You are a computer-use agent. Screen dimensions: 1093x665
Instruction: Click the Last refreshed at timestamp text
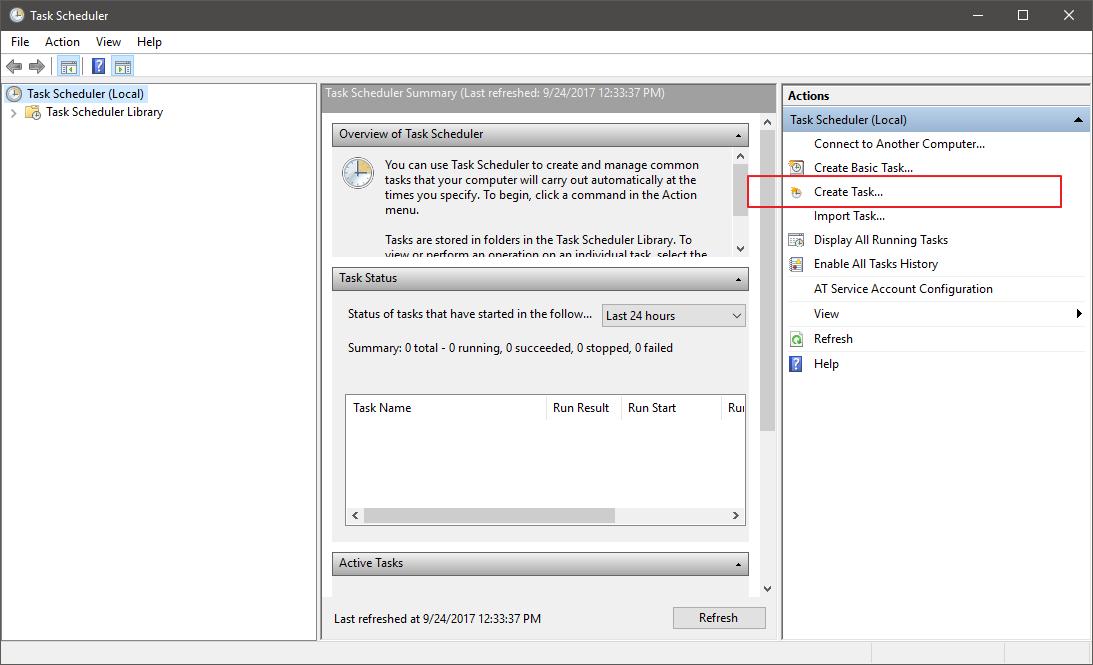pyautogui.click(x=437, y=618)
